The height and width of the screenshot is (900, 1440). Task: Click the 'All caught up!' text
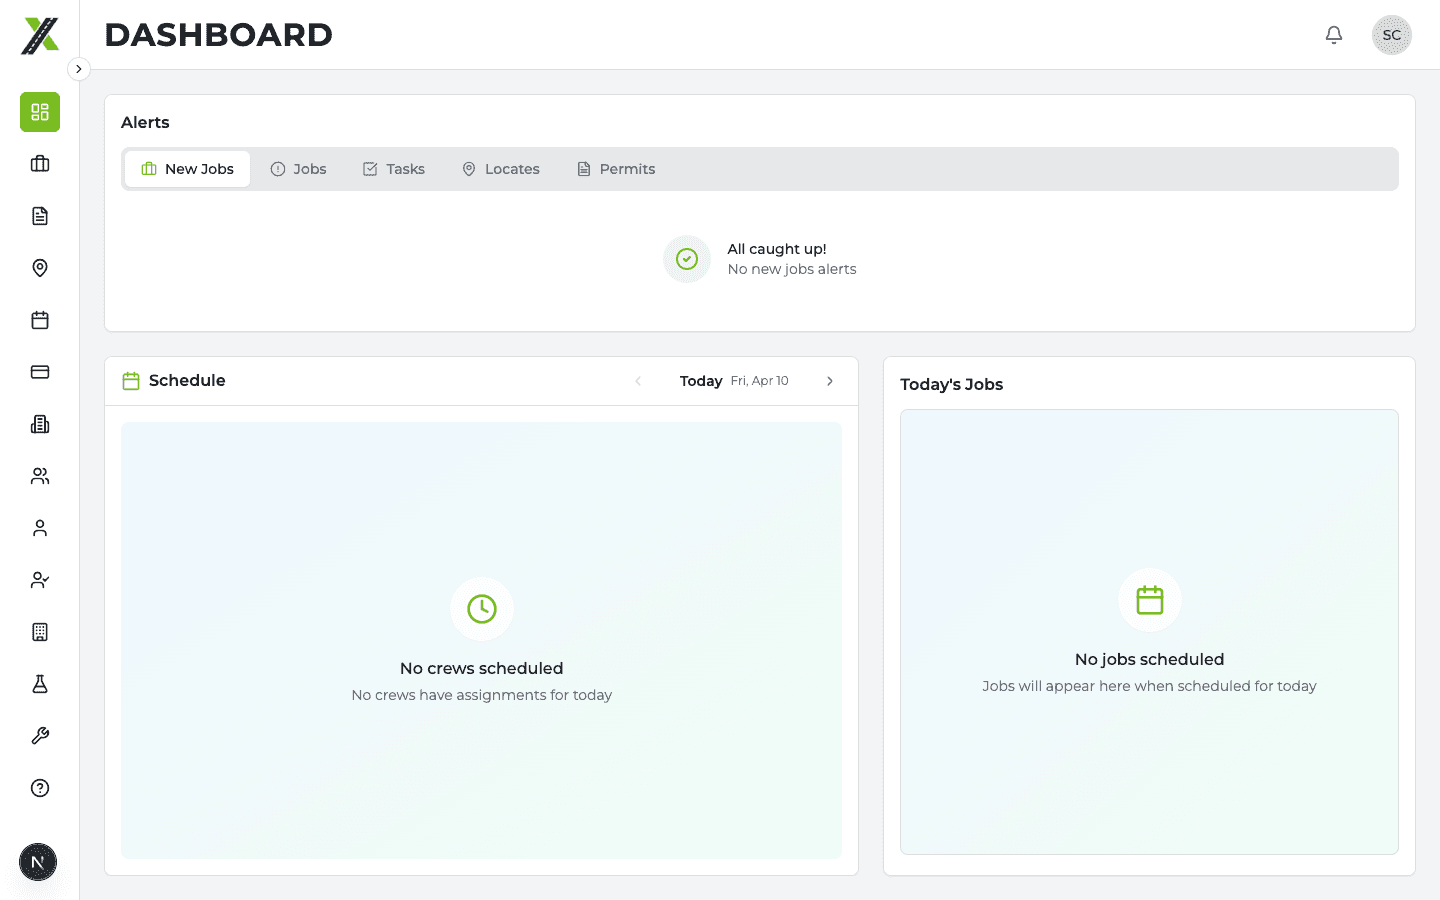(777, 249)
